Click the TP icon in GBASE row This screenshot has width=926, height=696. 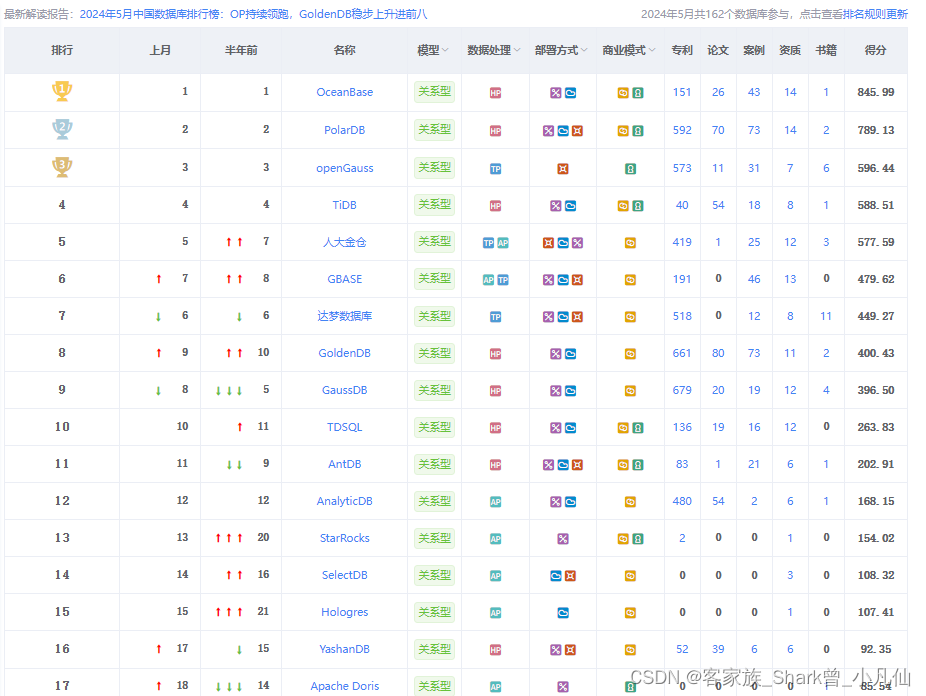[503, 280]
